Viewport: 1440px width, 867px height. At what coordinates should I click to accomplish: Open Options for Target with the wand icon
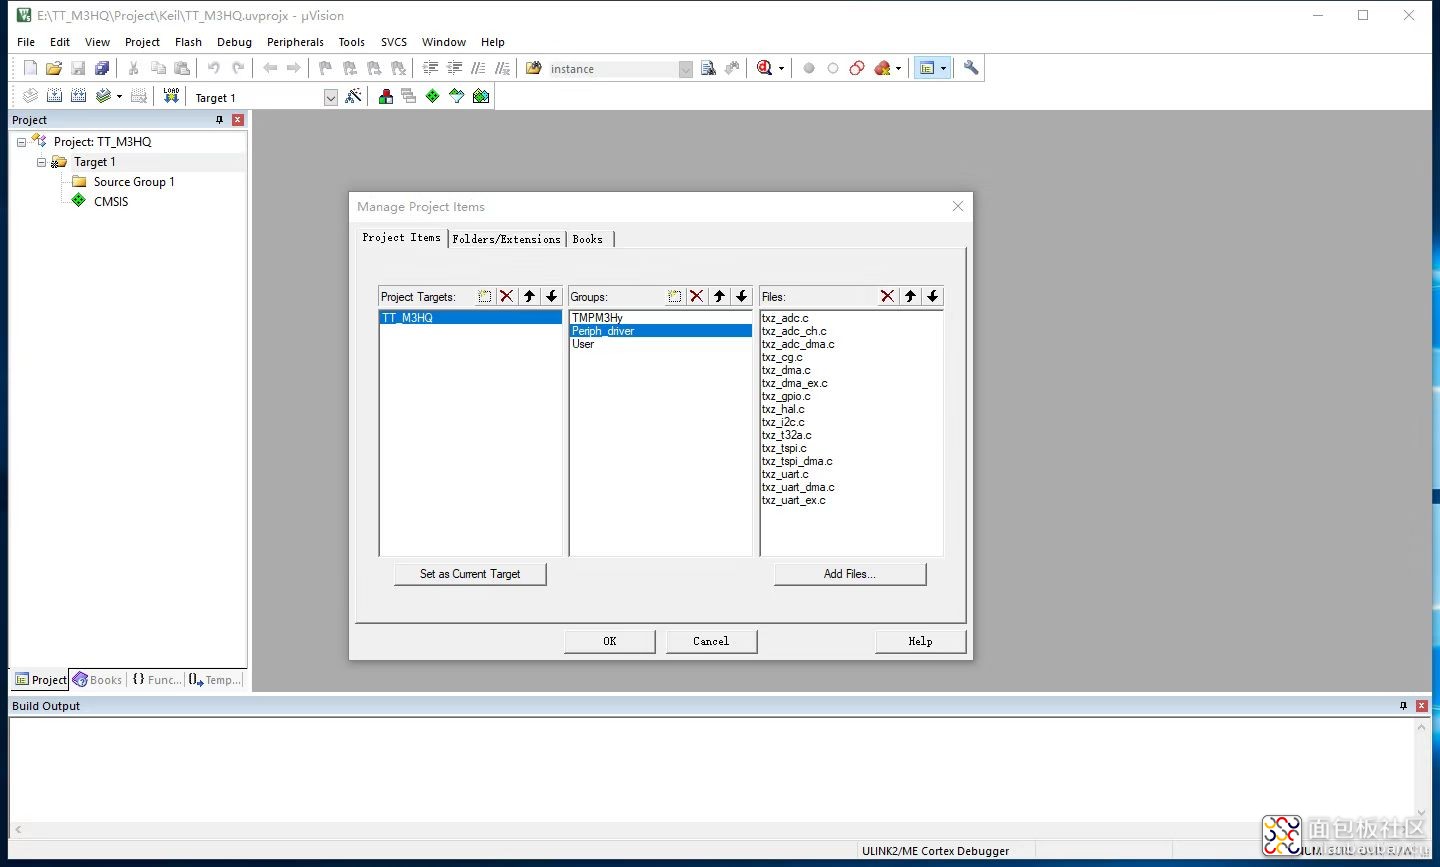click(x=353, y=96)
